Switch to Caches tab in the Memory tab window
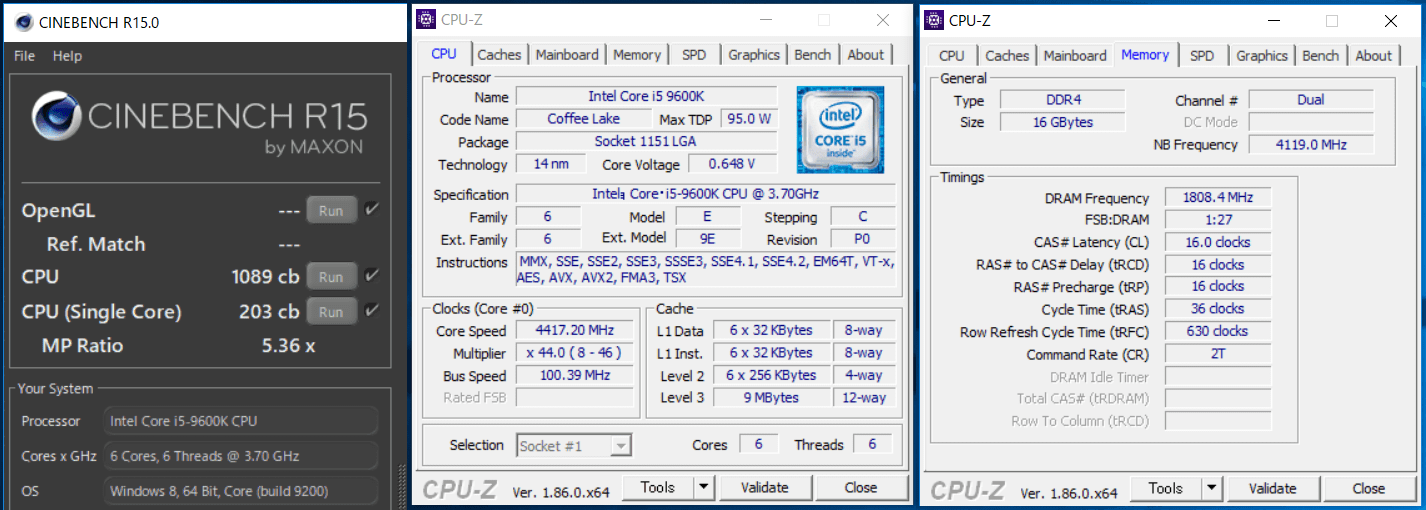1426x510 pixels. pyautogui.click(x=1007, y=56)
